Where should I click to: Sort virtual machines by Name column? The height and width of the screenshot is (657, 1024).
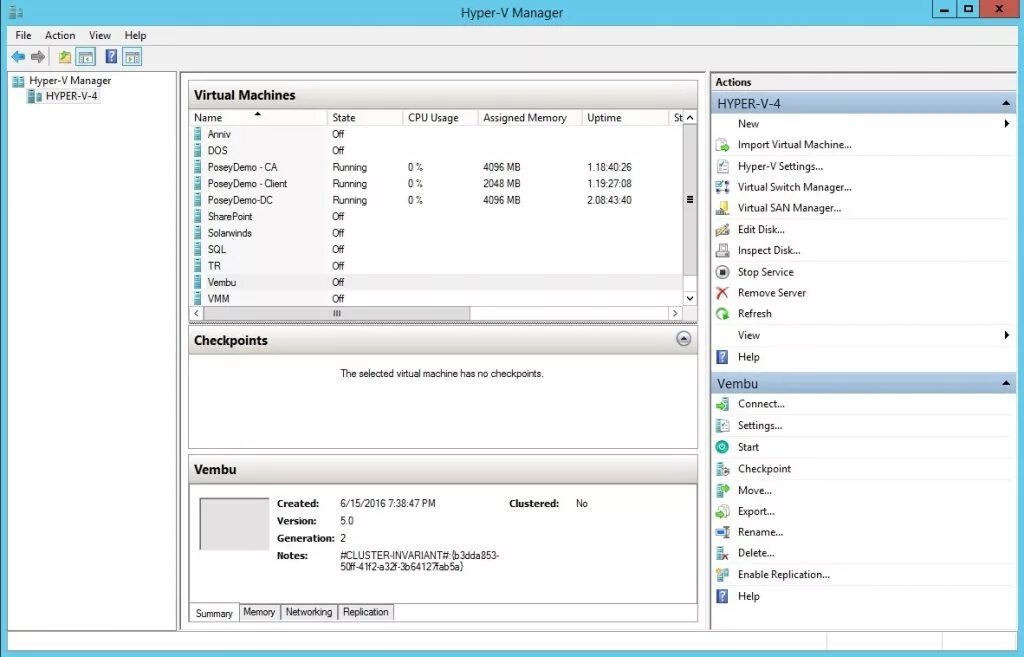click(258, 118)
